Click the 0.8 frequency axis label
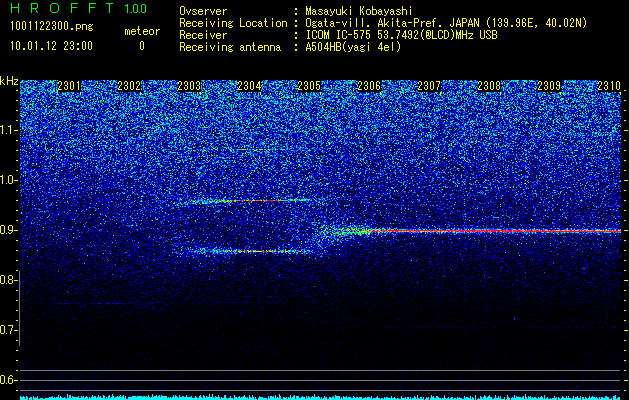This screenshot has height=400, width=629. [9, 280]
